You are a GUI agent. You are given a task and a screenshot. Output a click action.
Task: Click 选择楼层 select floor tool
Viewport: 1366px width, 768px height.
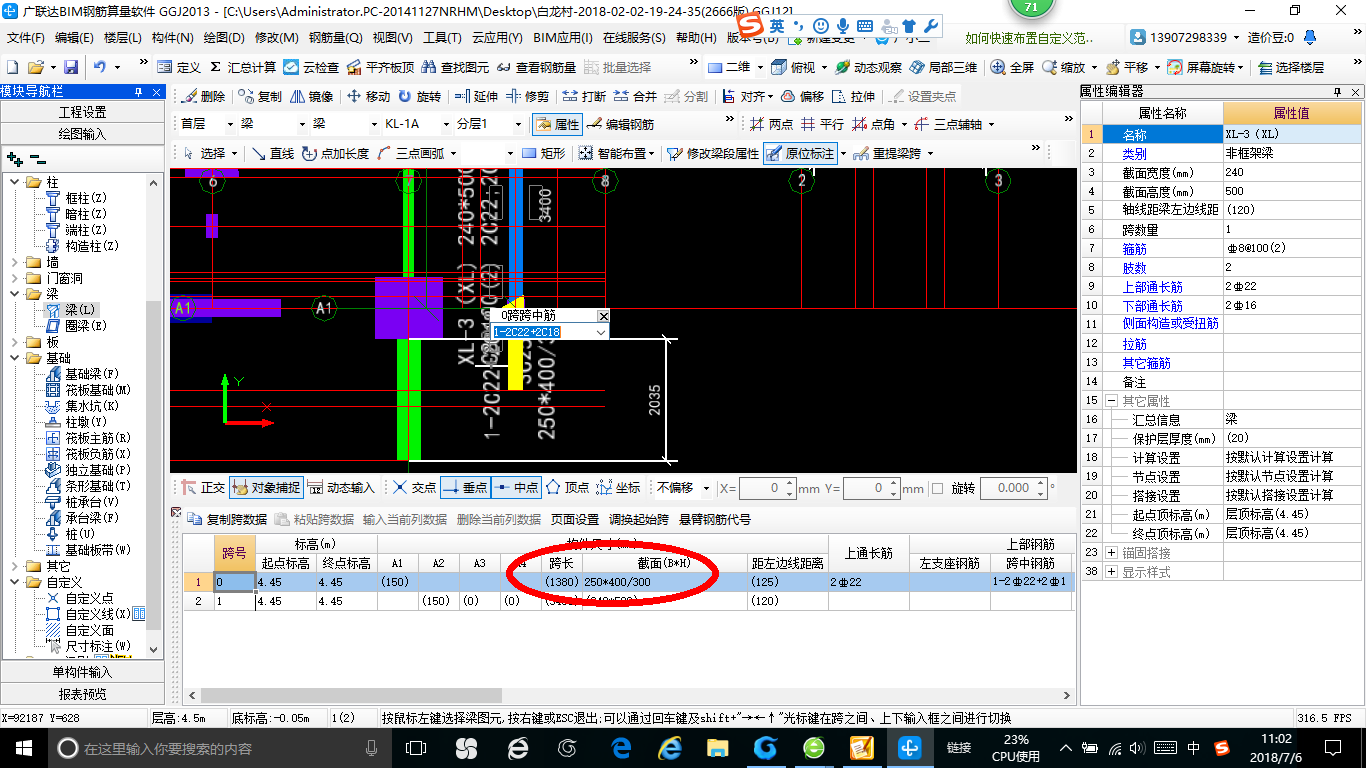point(1291,67)
